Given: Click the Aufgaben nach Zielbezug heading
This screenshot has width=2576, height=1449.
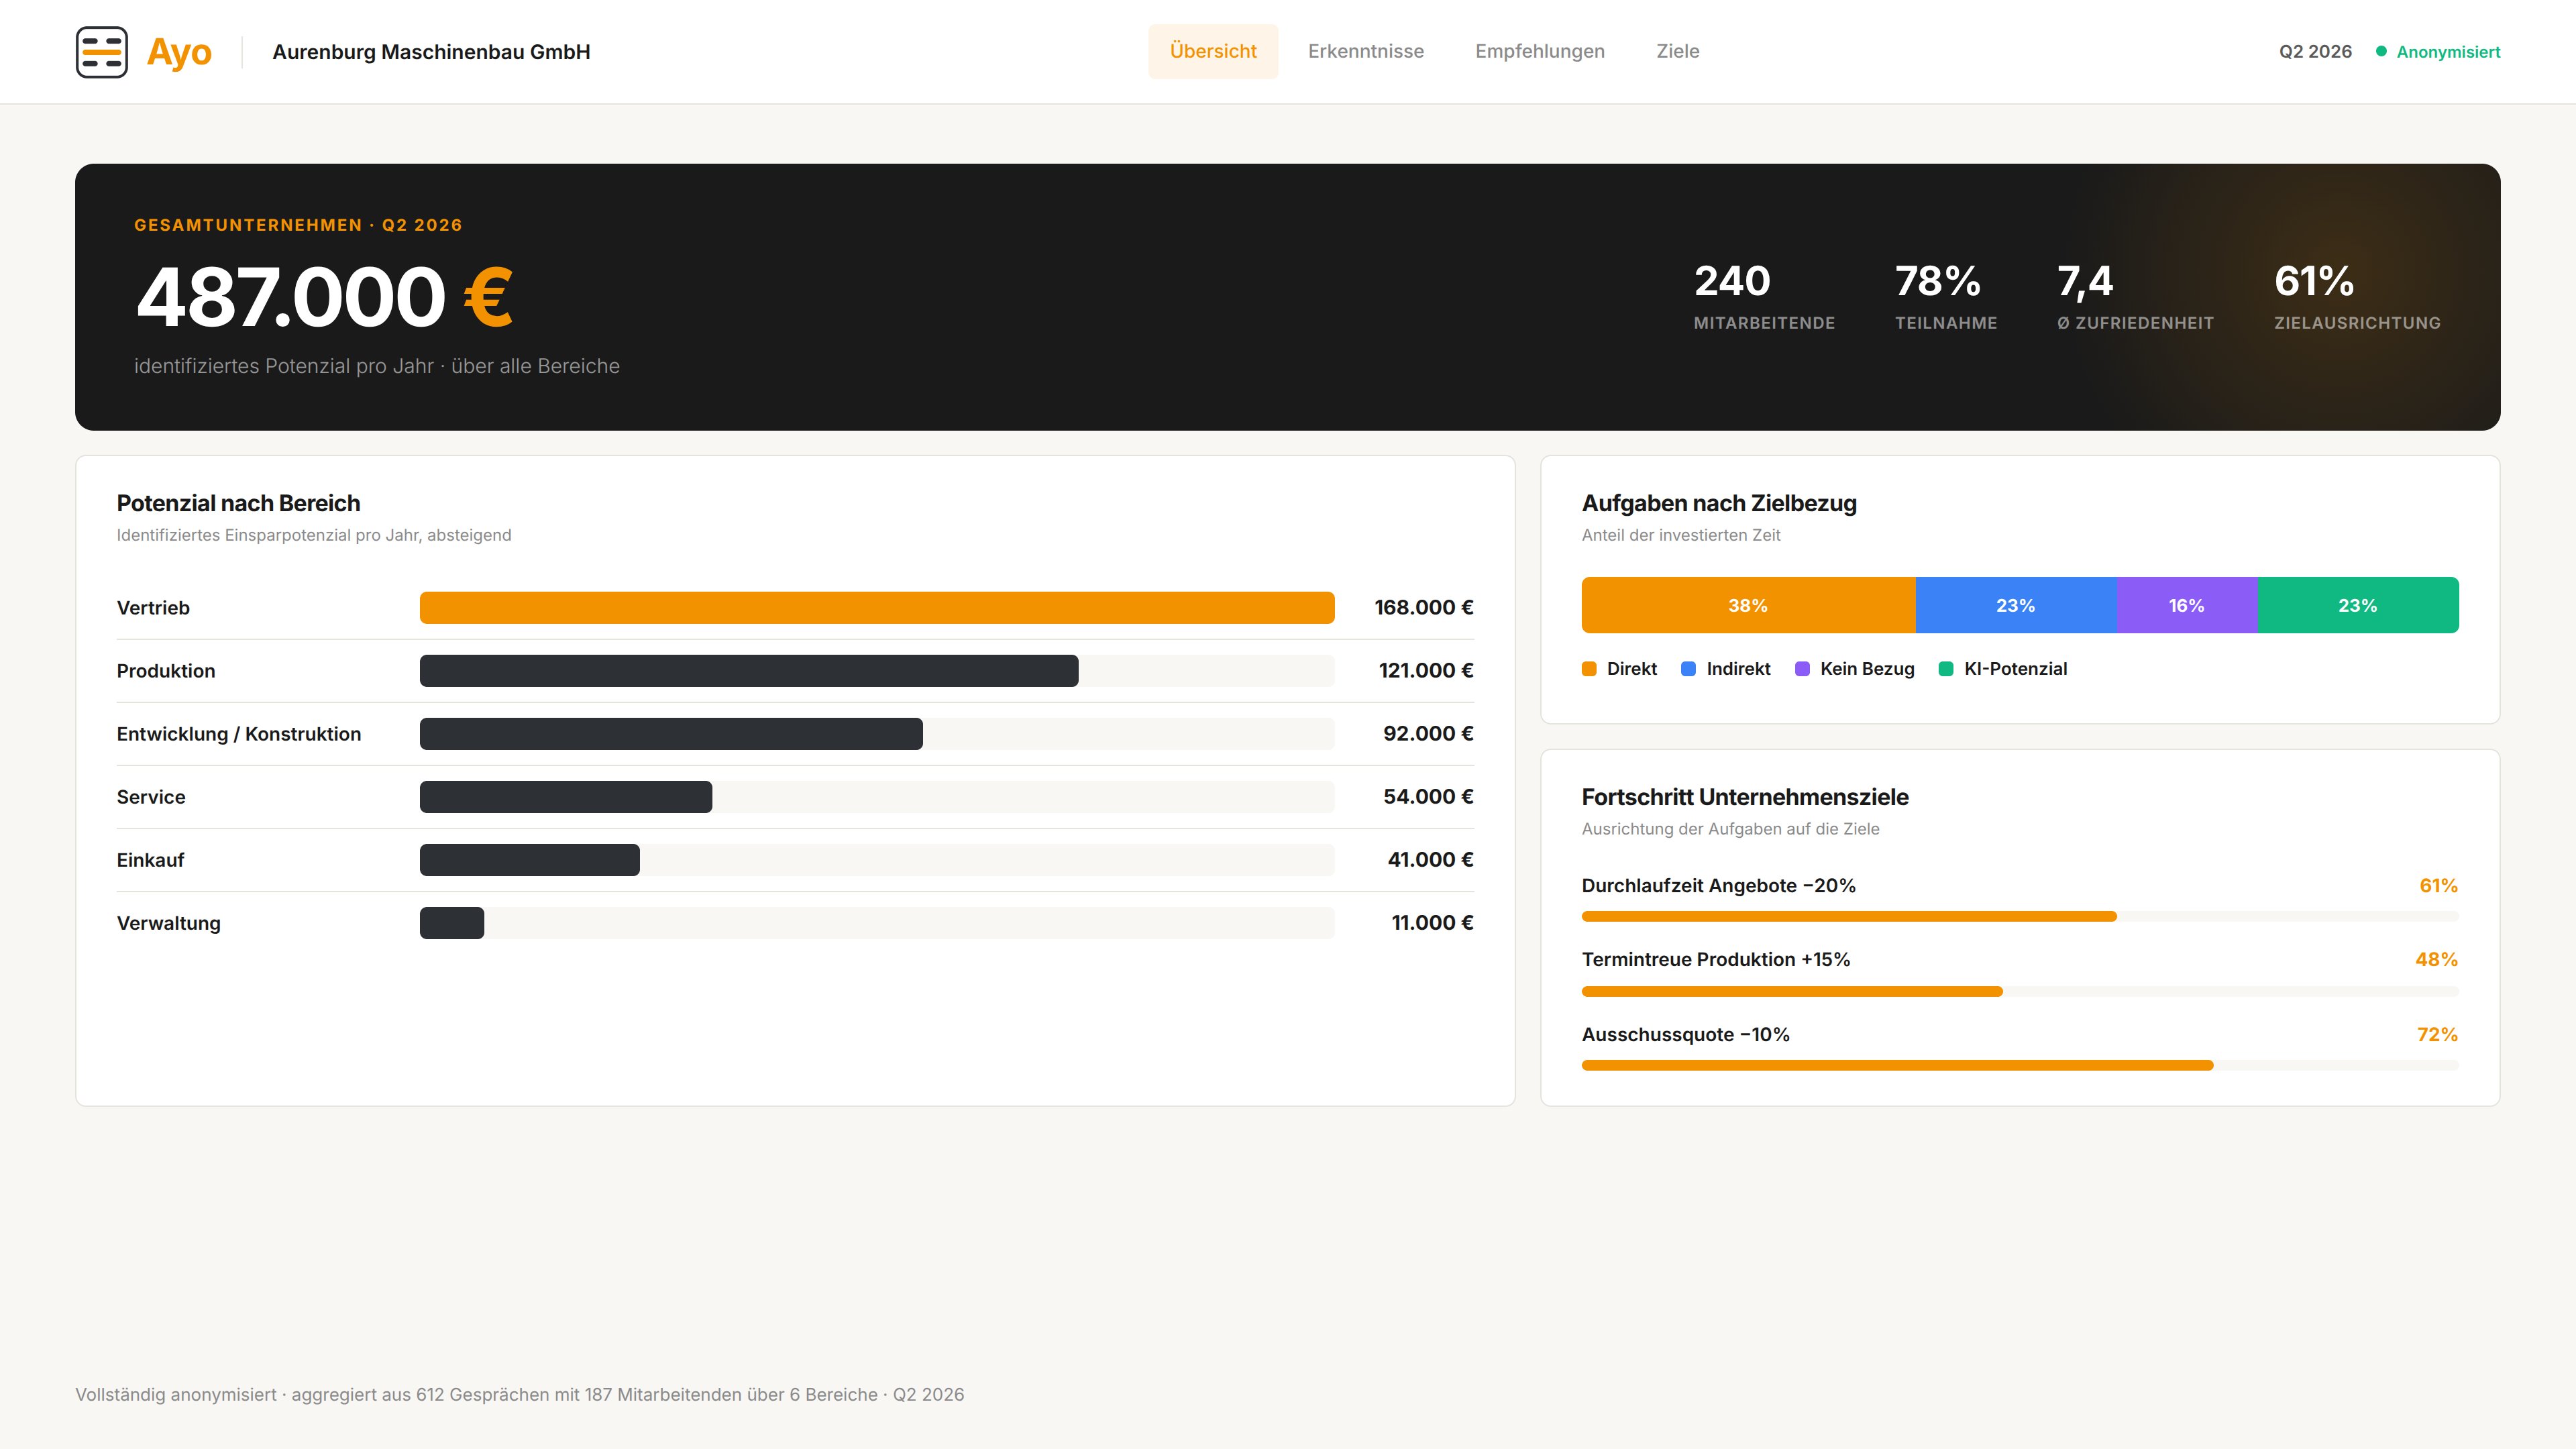Looking at the screenshot, I should [1719, 503].
